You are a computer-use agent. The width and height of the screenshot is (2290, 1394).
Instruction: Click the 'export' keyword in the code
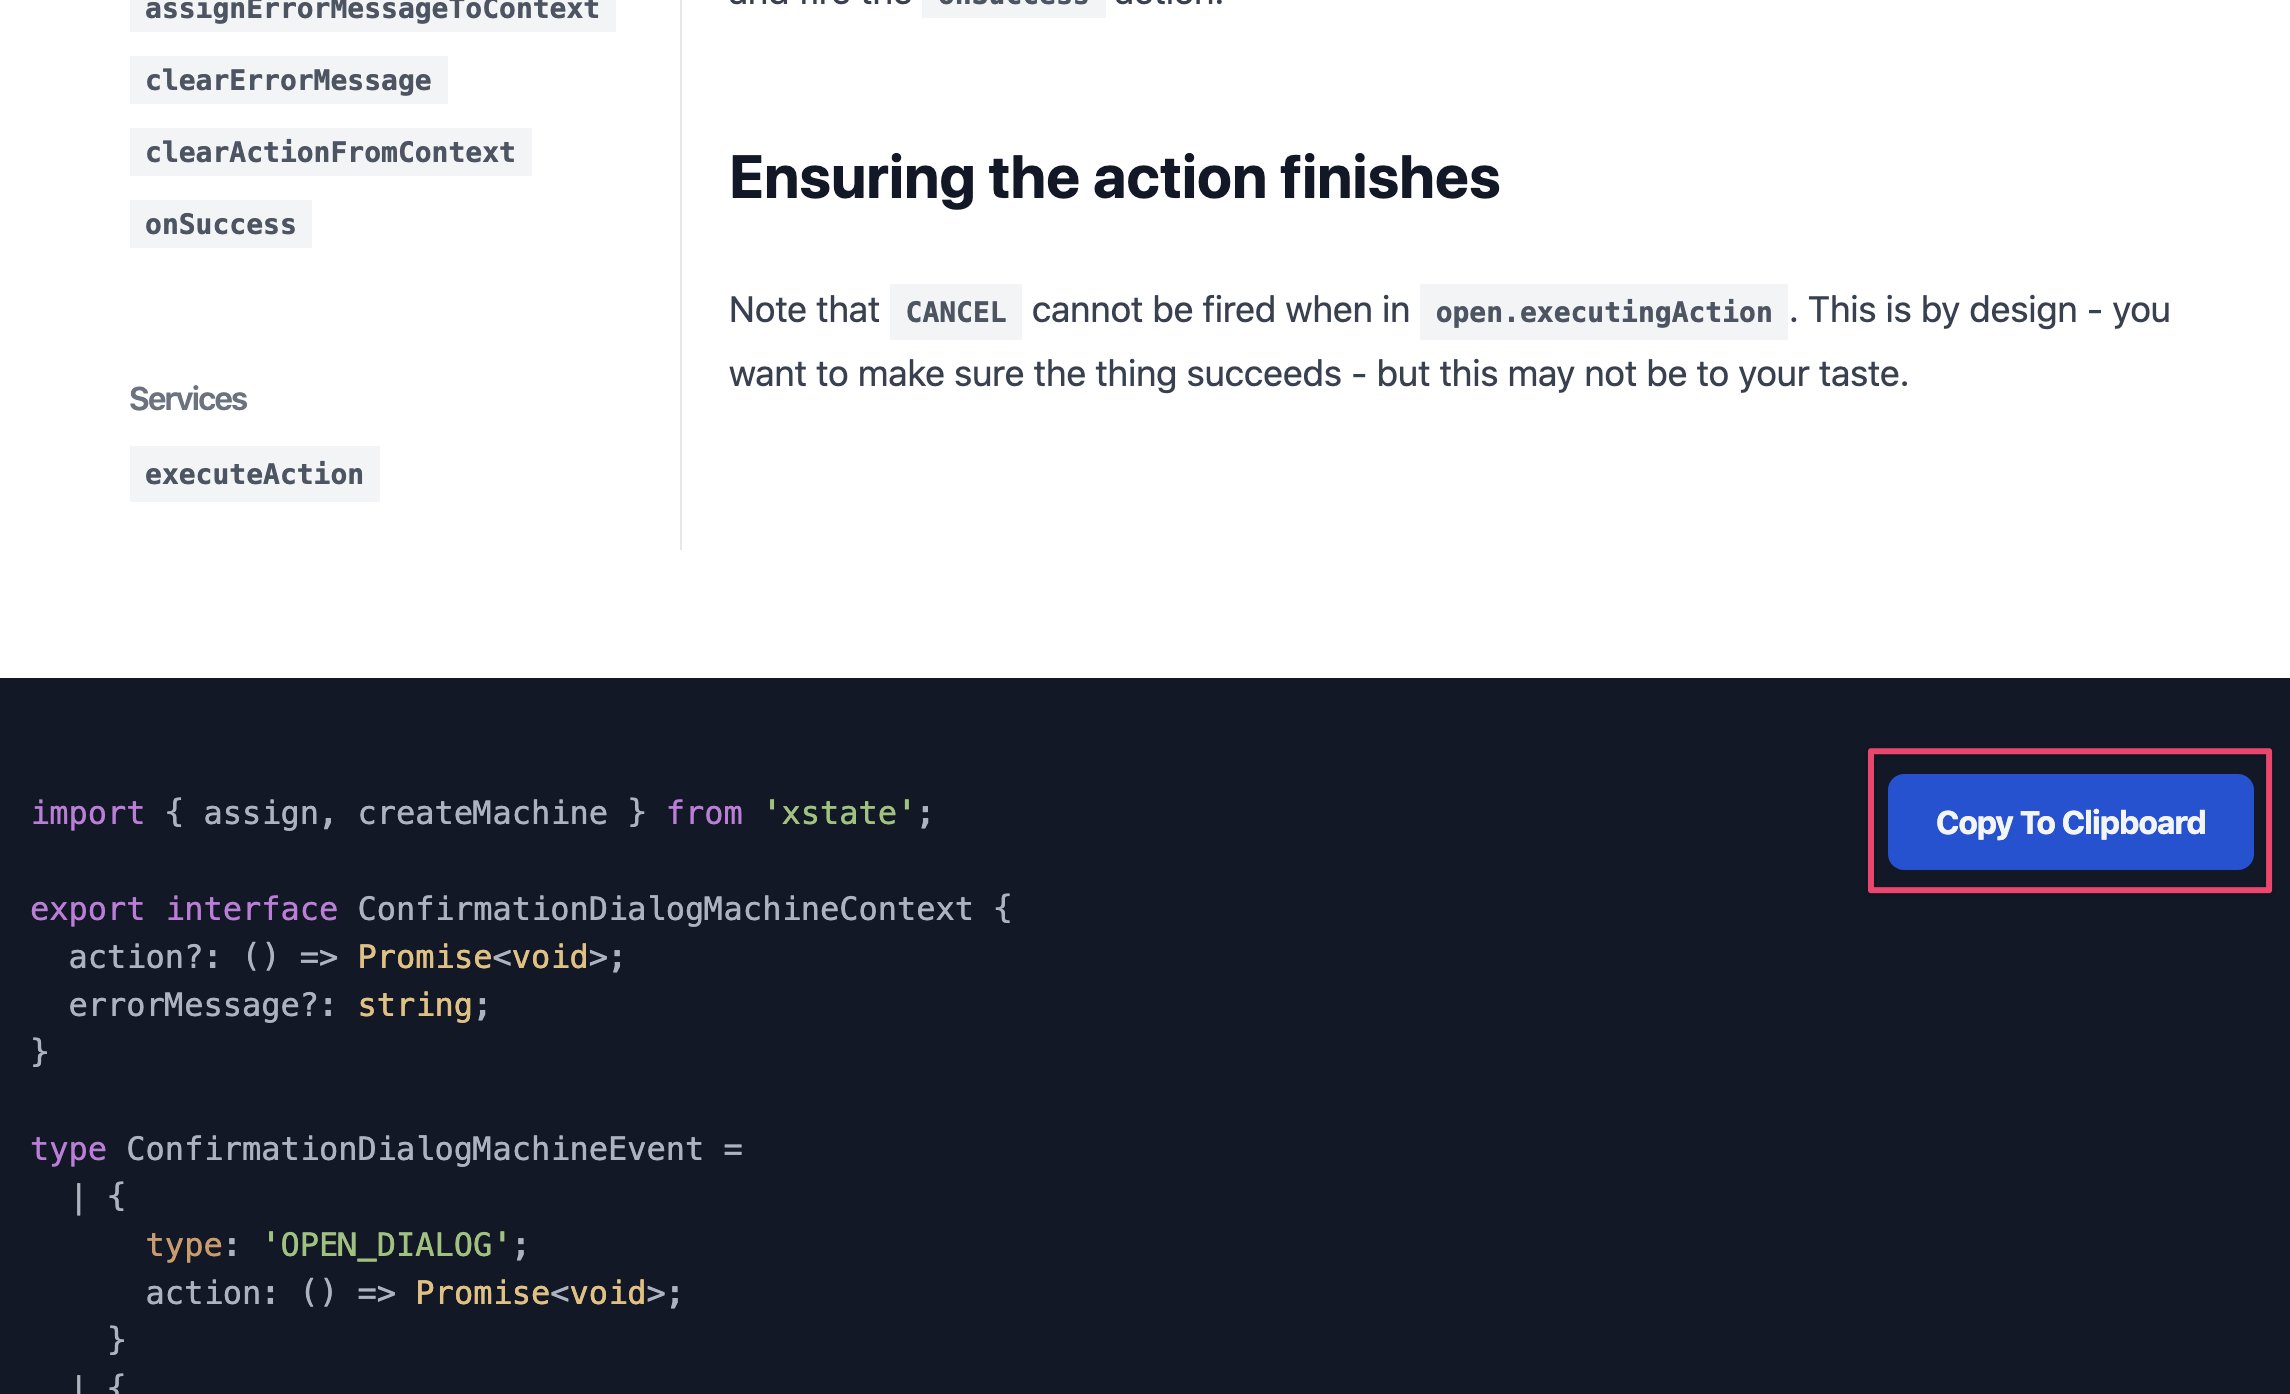pos(87,909)
